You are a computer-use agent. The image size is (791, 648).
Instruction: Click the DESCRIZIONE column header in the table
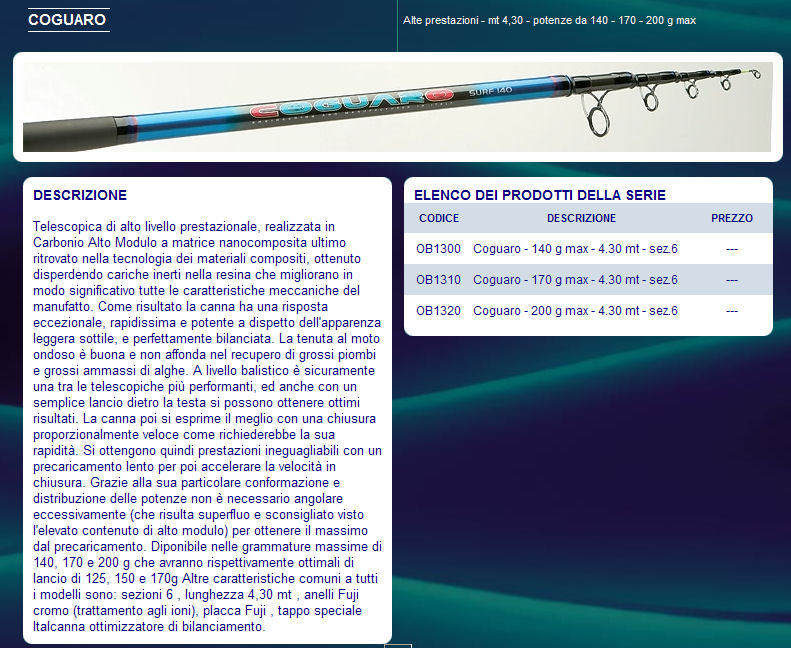tap(581, 218)
